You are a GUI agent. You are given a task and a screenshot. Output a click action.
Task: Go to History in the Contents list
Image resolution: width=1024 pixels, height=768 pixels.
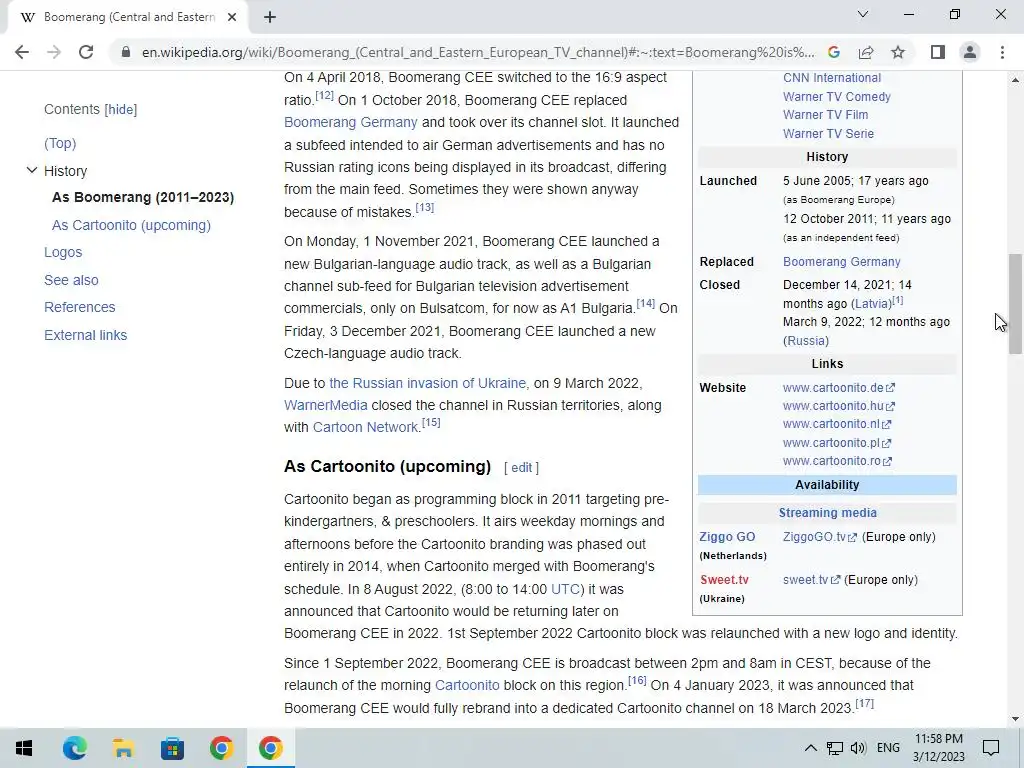click(x=65, y=171)
